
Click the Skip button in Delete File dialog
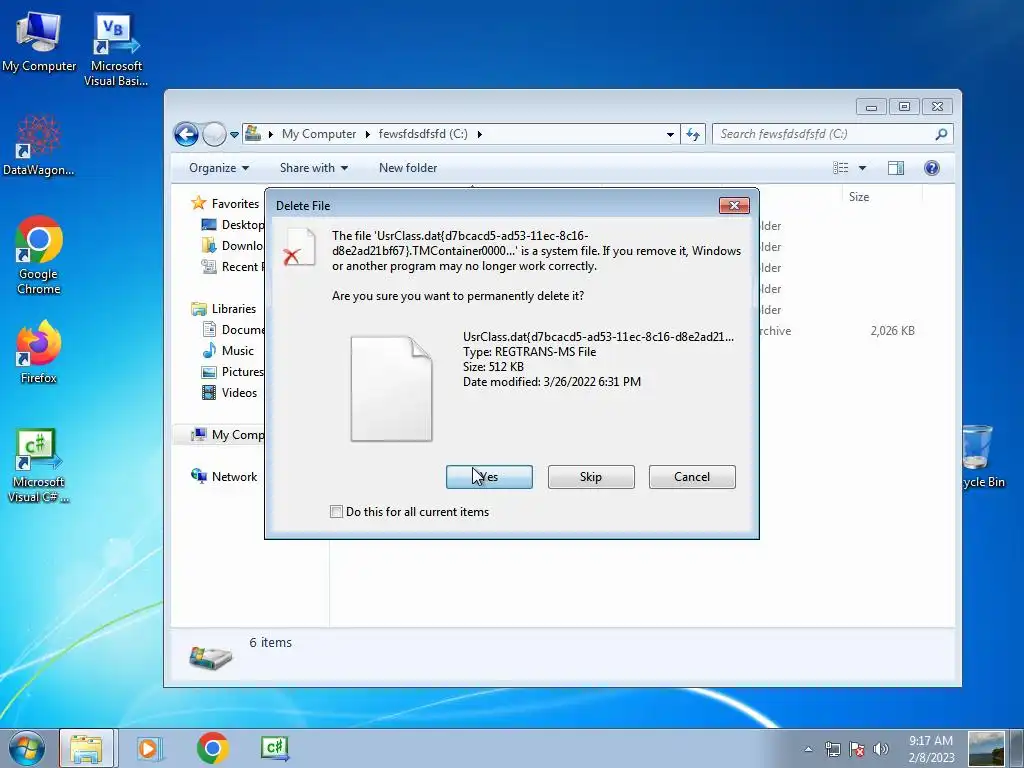[591, 477]
